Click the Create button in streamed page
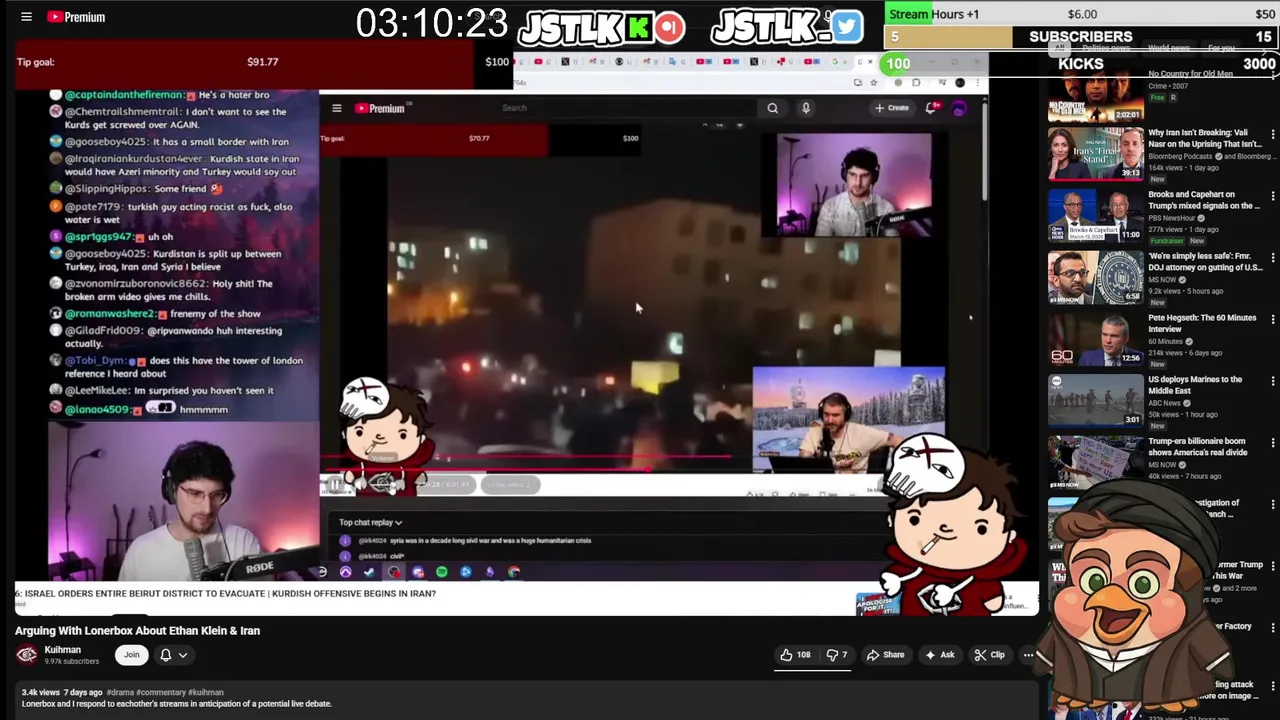This screenshot has height=720, width=1280. pyautogui.click(x=892, y=108)
